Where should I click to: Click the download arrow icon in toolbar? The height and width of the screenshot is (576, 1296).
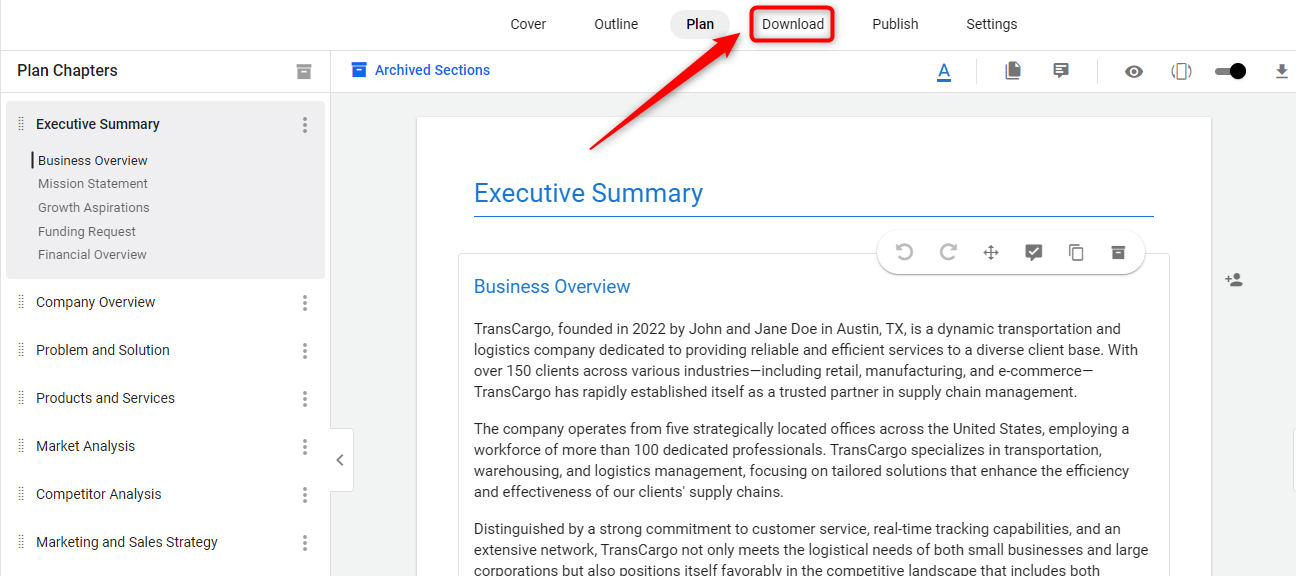click(x=1282, y=71)
